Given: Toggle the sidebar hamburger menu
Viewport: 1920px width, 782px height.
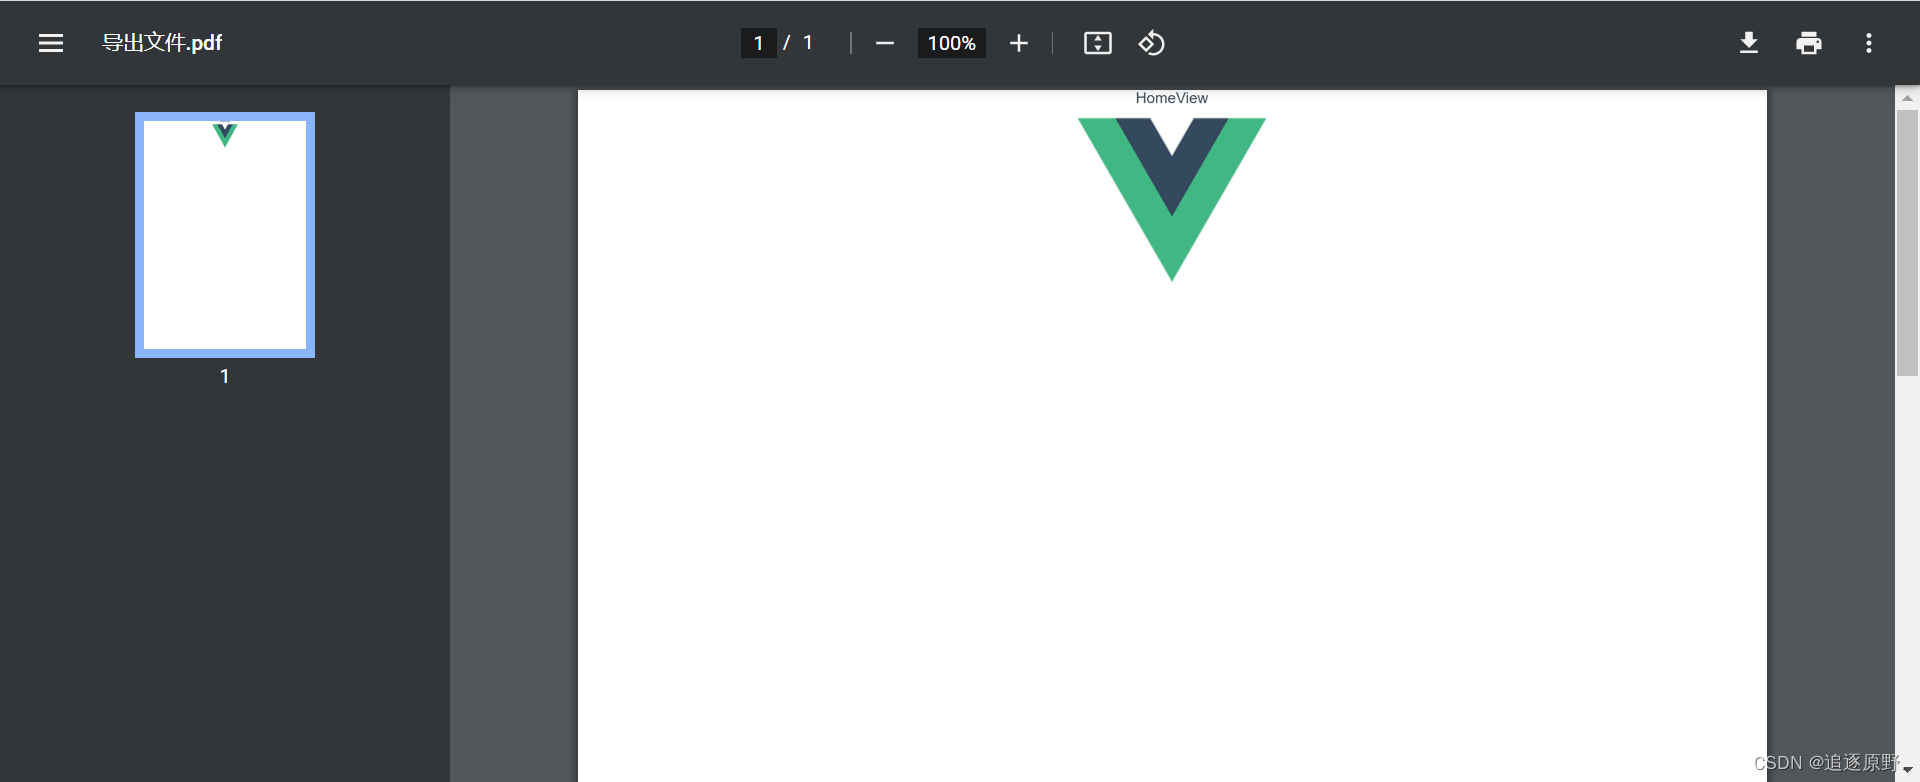Looking at the screenshot, I should tap(51, 43).
